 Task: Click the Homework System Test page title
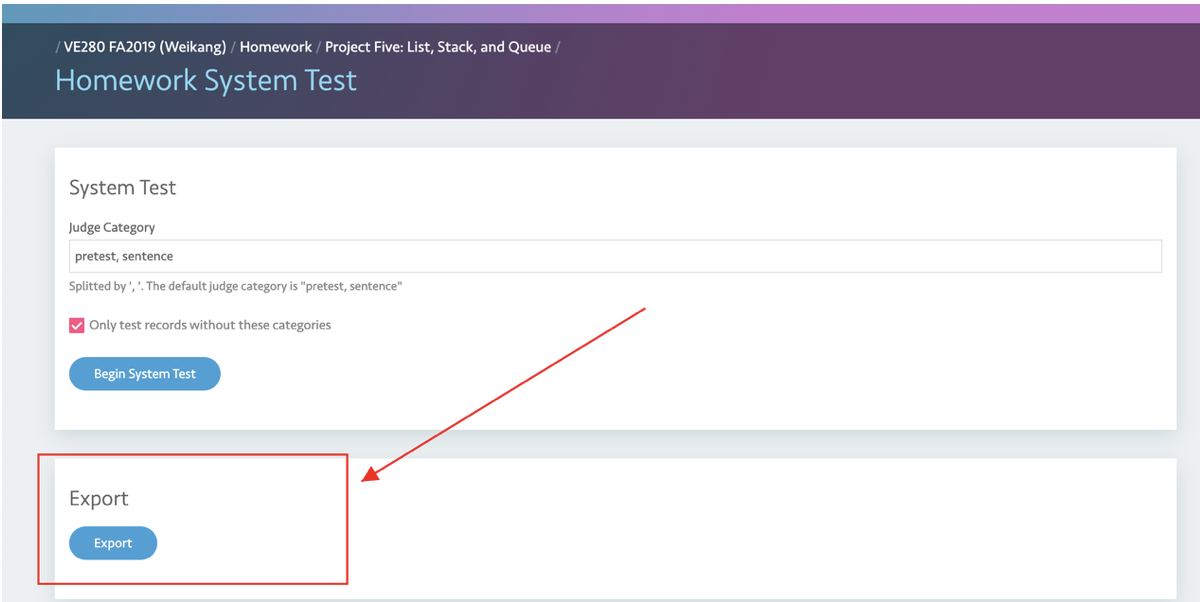tap(206, 80)
